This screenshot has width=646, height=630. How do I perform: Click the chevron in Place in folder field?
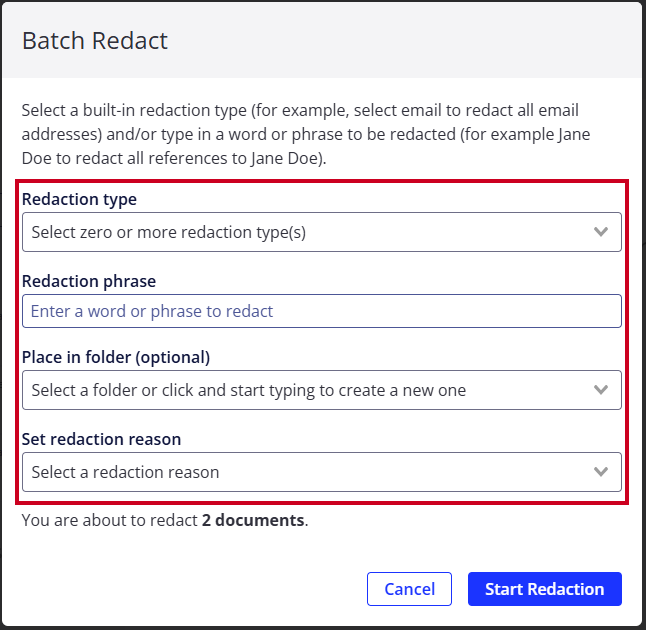601,390
